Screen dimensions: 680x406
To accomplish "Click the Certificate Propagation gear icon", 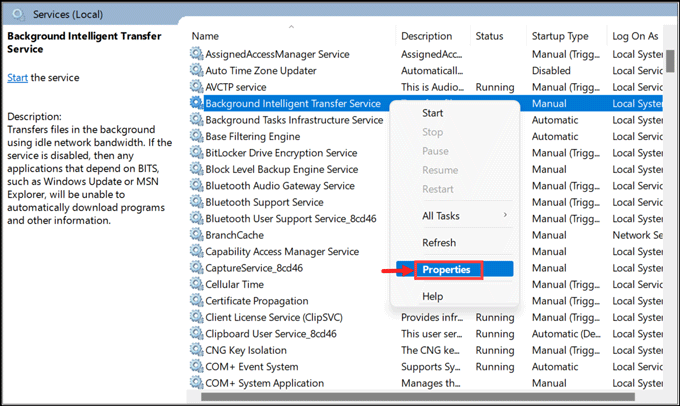I will [196, 301].
